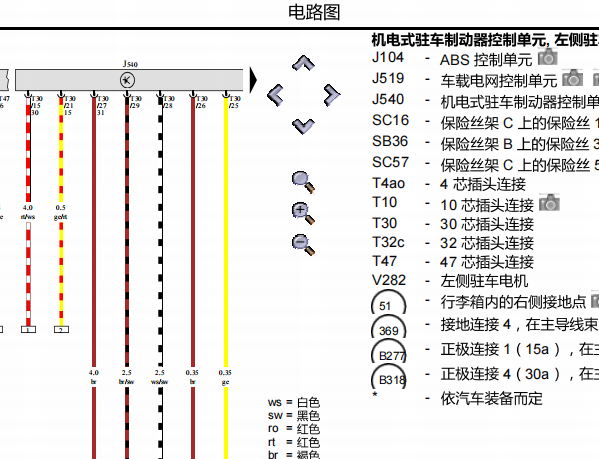Screen dimensions: 599x459
Task: Select T4ao connector code
Action: coord(389,184)
